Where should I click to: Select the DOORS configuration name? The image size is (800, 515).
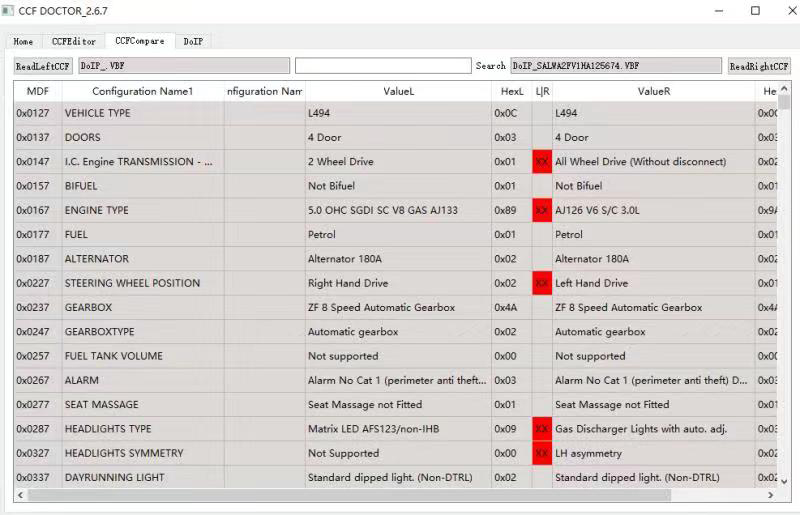83,137
